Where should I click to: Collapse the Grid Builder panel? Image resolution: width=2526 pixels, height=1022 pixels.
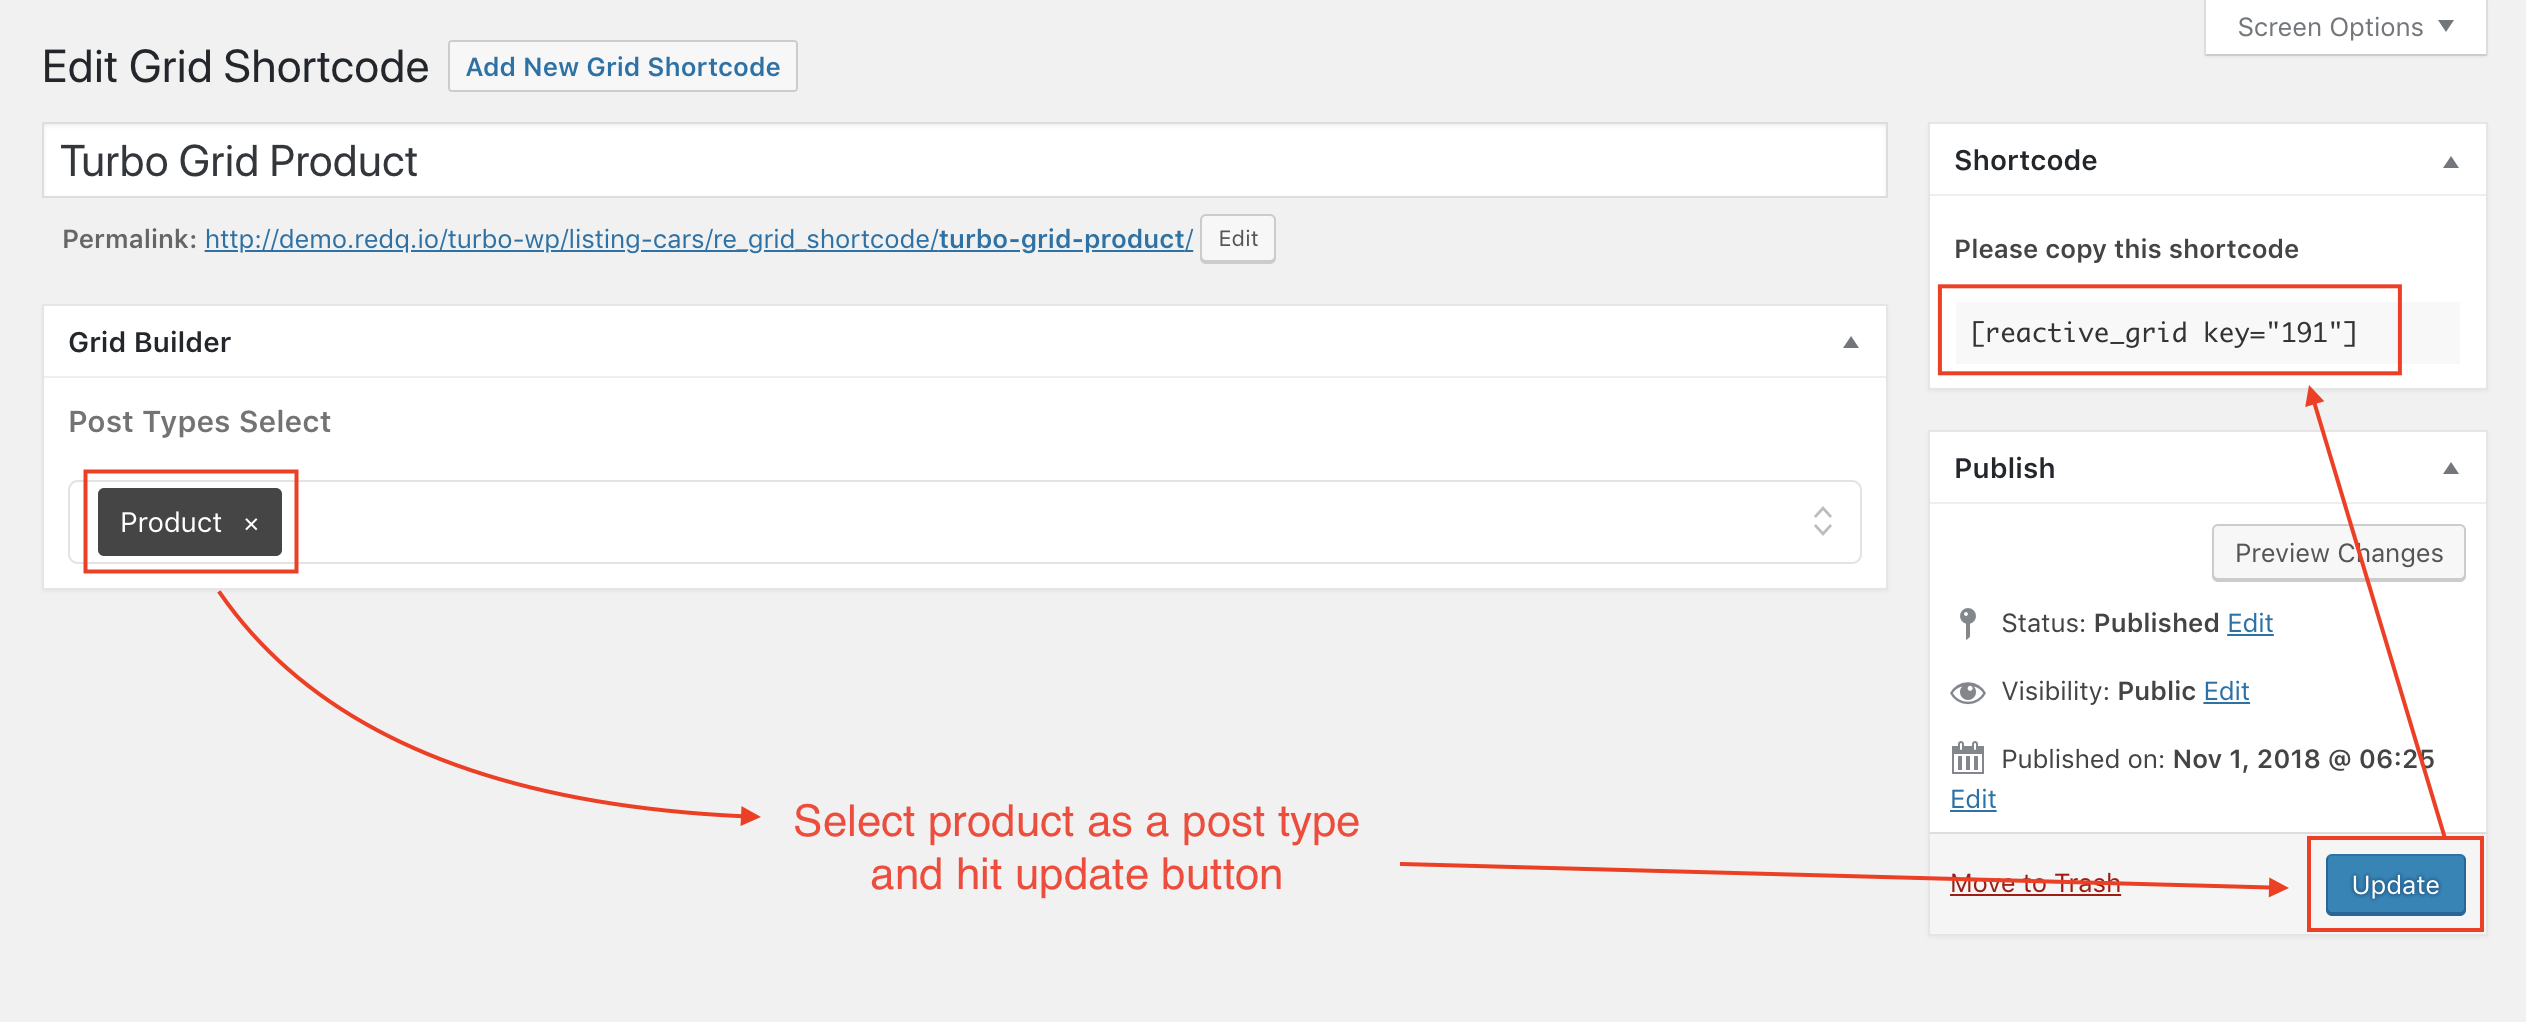pyautogui.click(x=1850, y=343)
